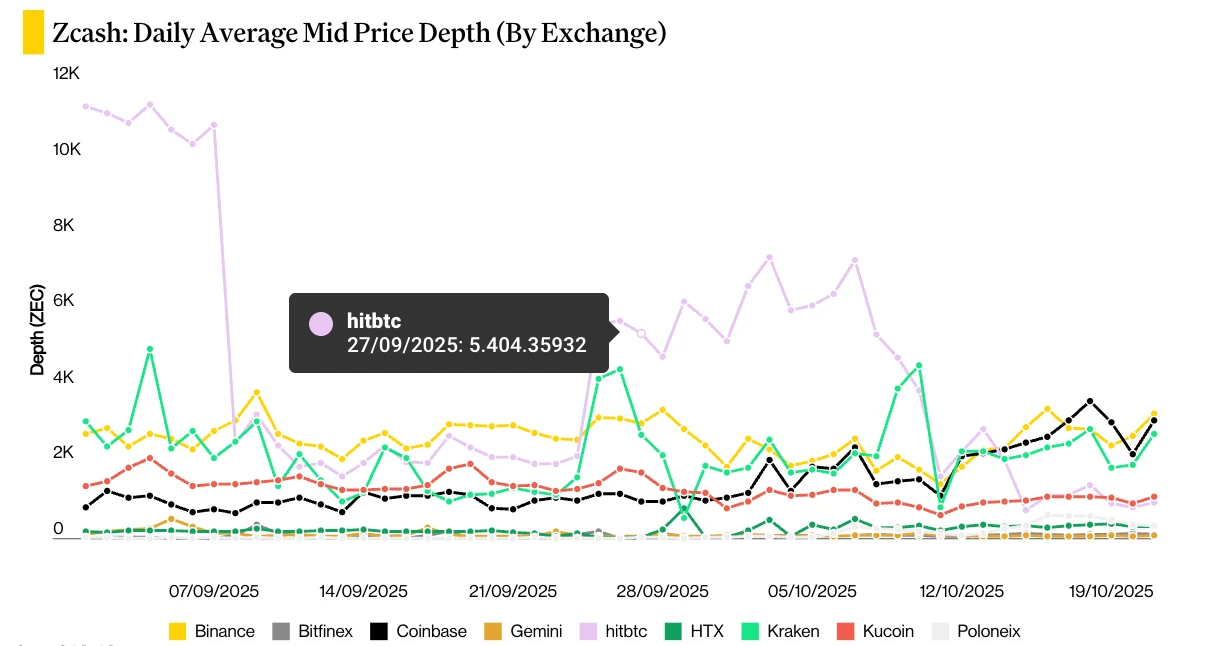1222x646 pixels.
Task: Click the hitbtc tooltip's purple circle icon
Action: pos(321,324)
